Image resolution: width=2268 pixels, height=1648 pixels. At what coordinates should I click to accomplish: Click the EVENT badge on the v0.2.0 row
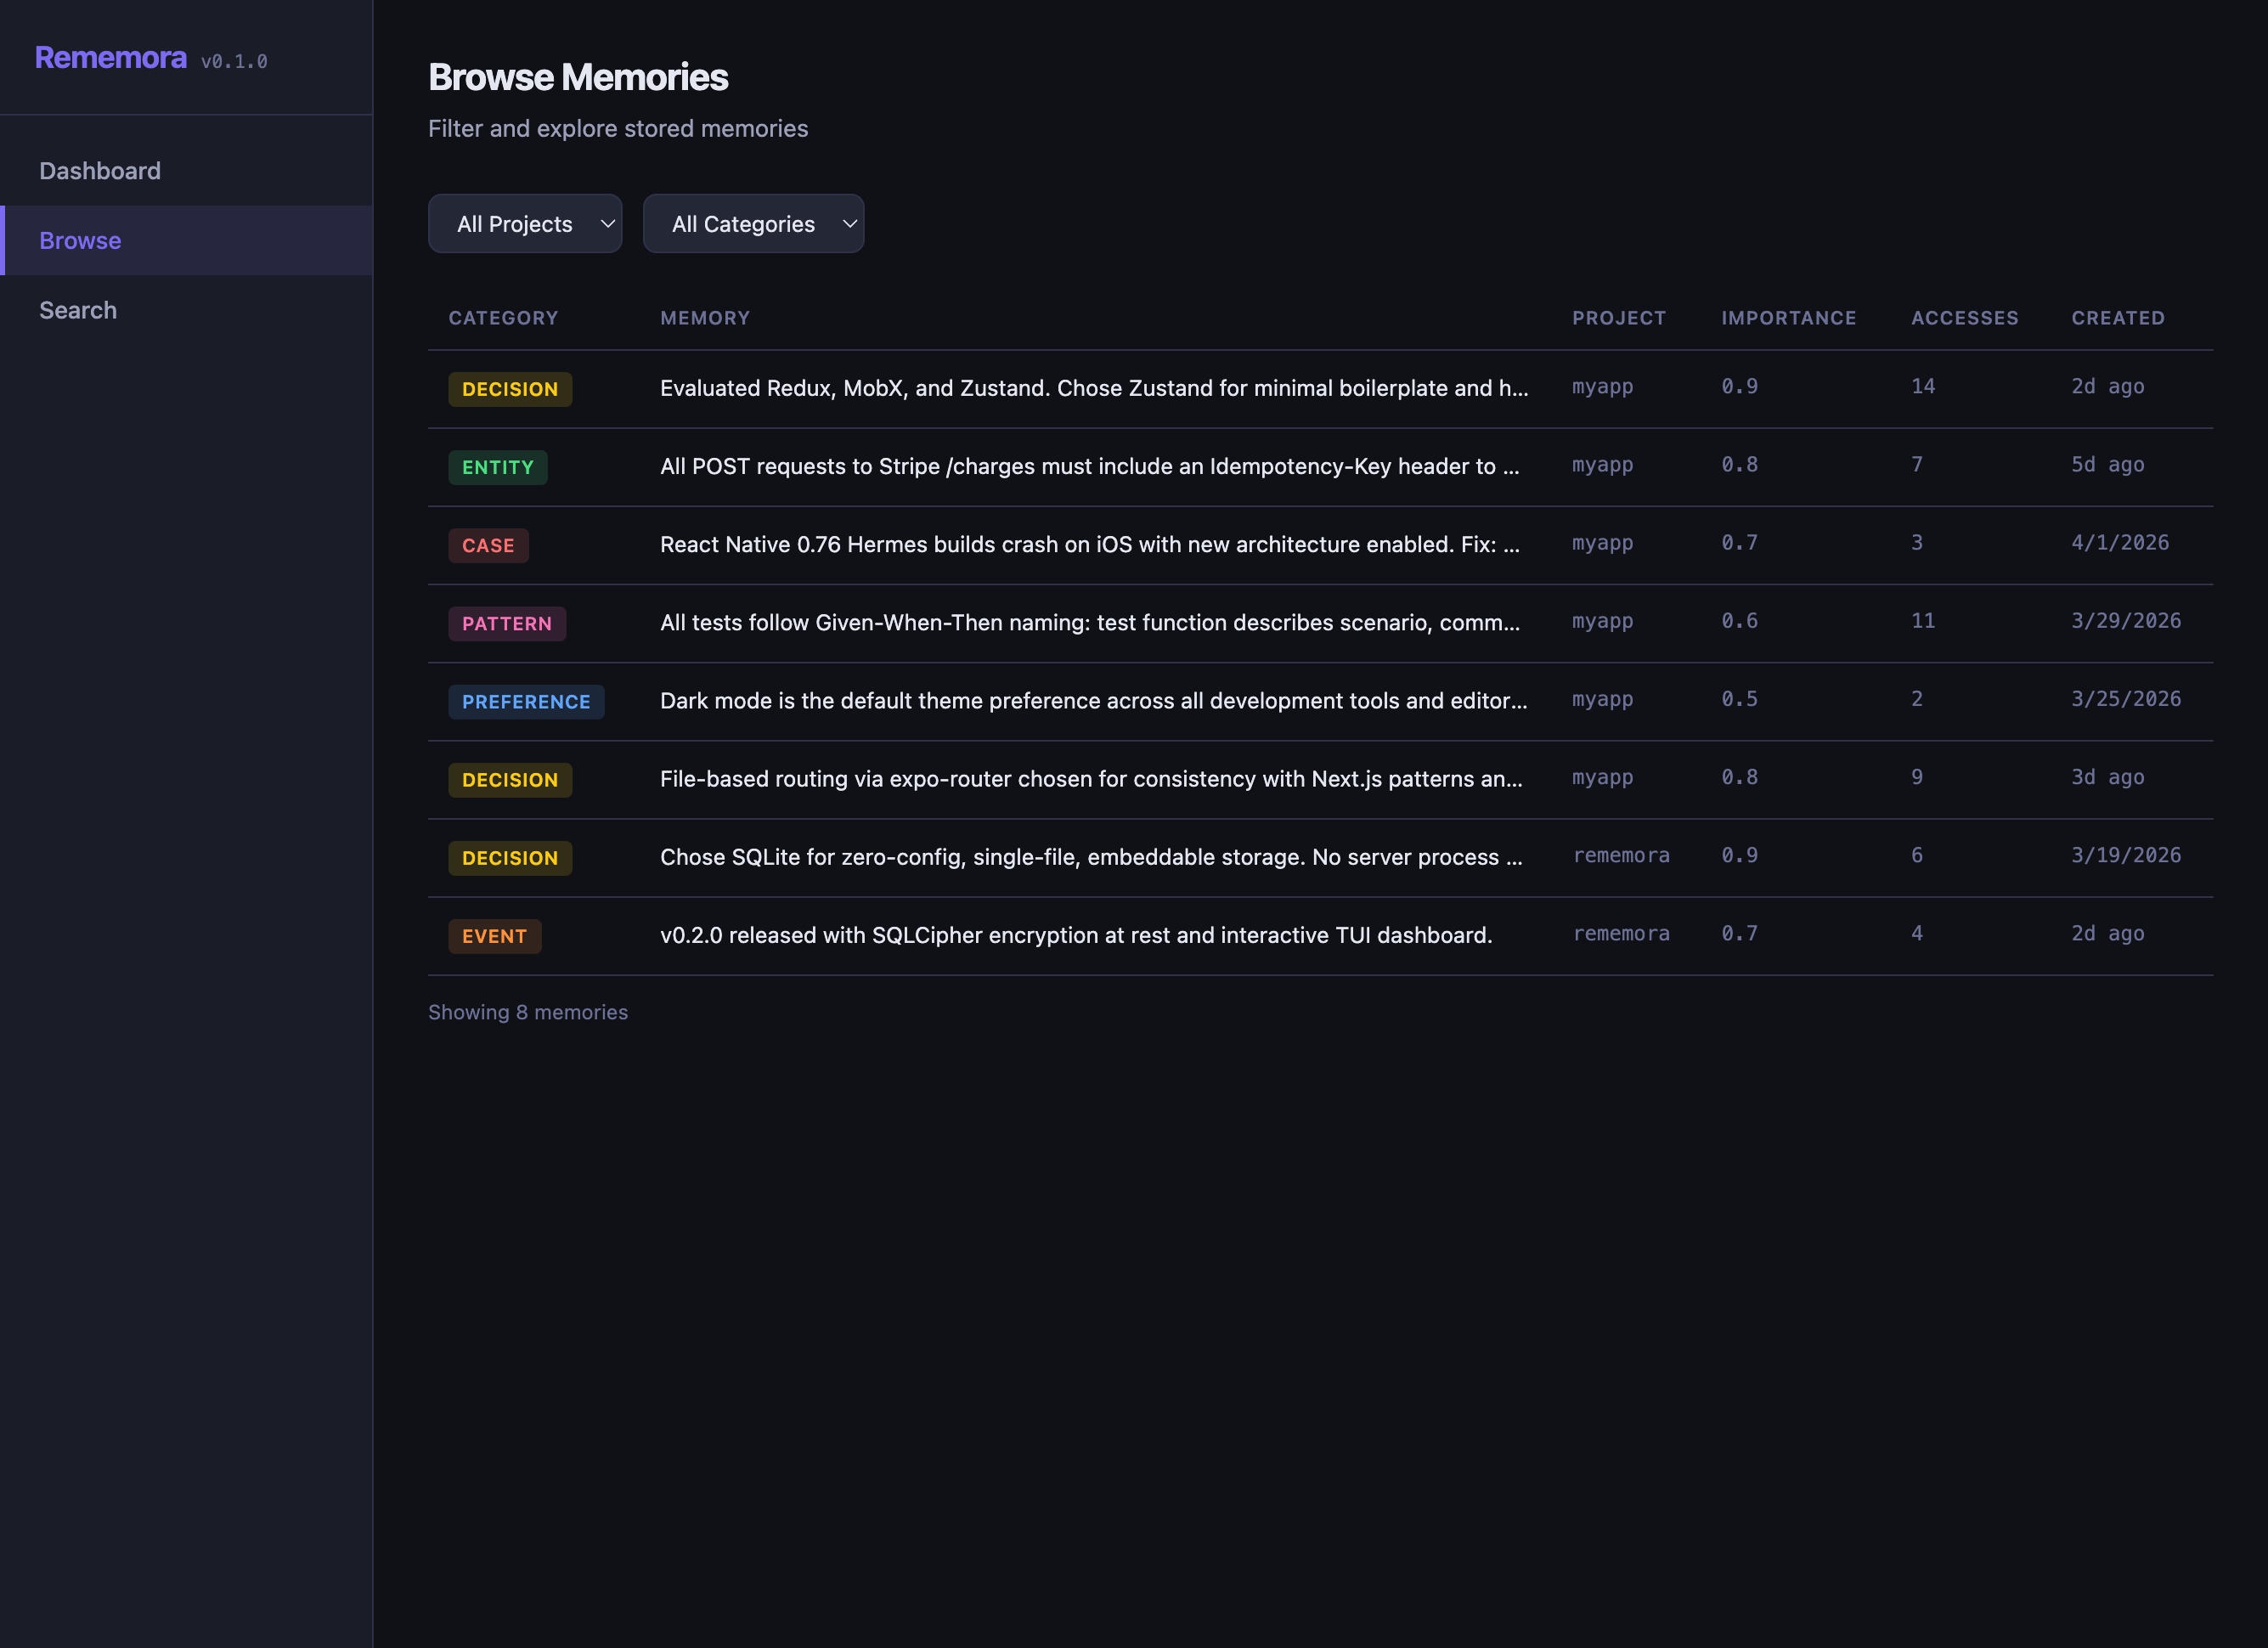tap(494, 936)
